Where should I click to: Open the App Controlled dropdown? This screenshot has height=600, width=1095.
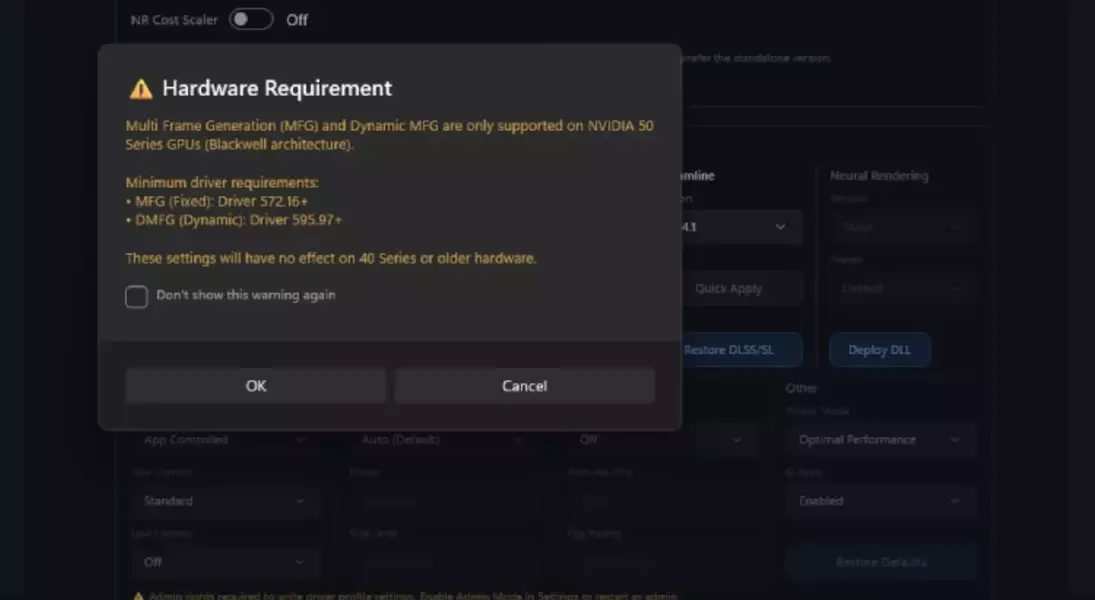pyautogui.click(x=225, y=440)
